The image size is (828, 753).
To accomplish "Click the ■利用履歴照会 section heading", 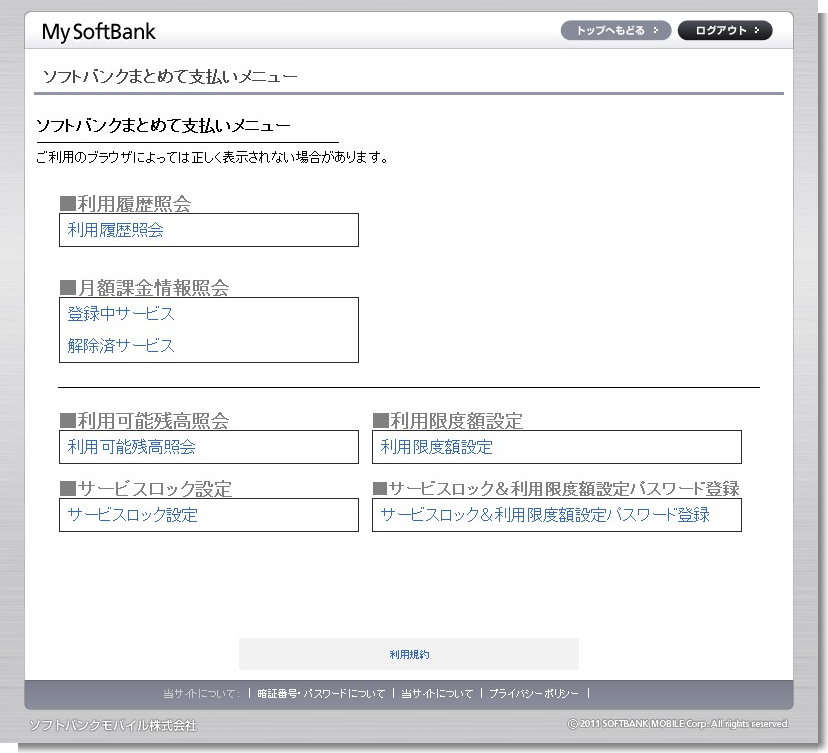I will (x=126, y=204).
